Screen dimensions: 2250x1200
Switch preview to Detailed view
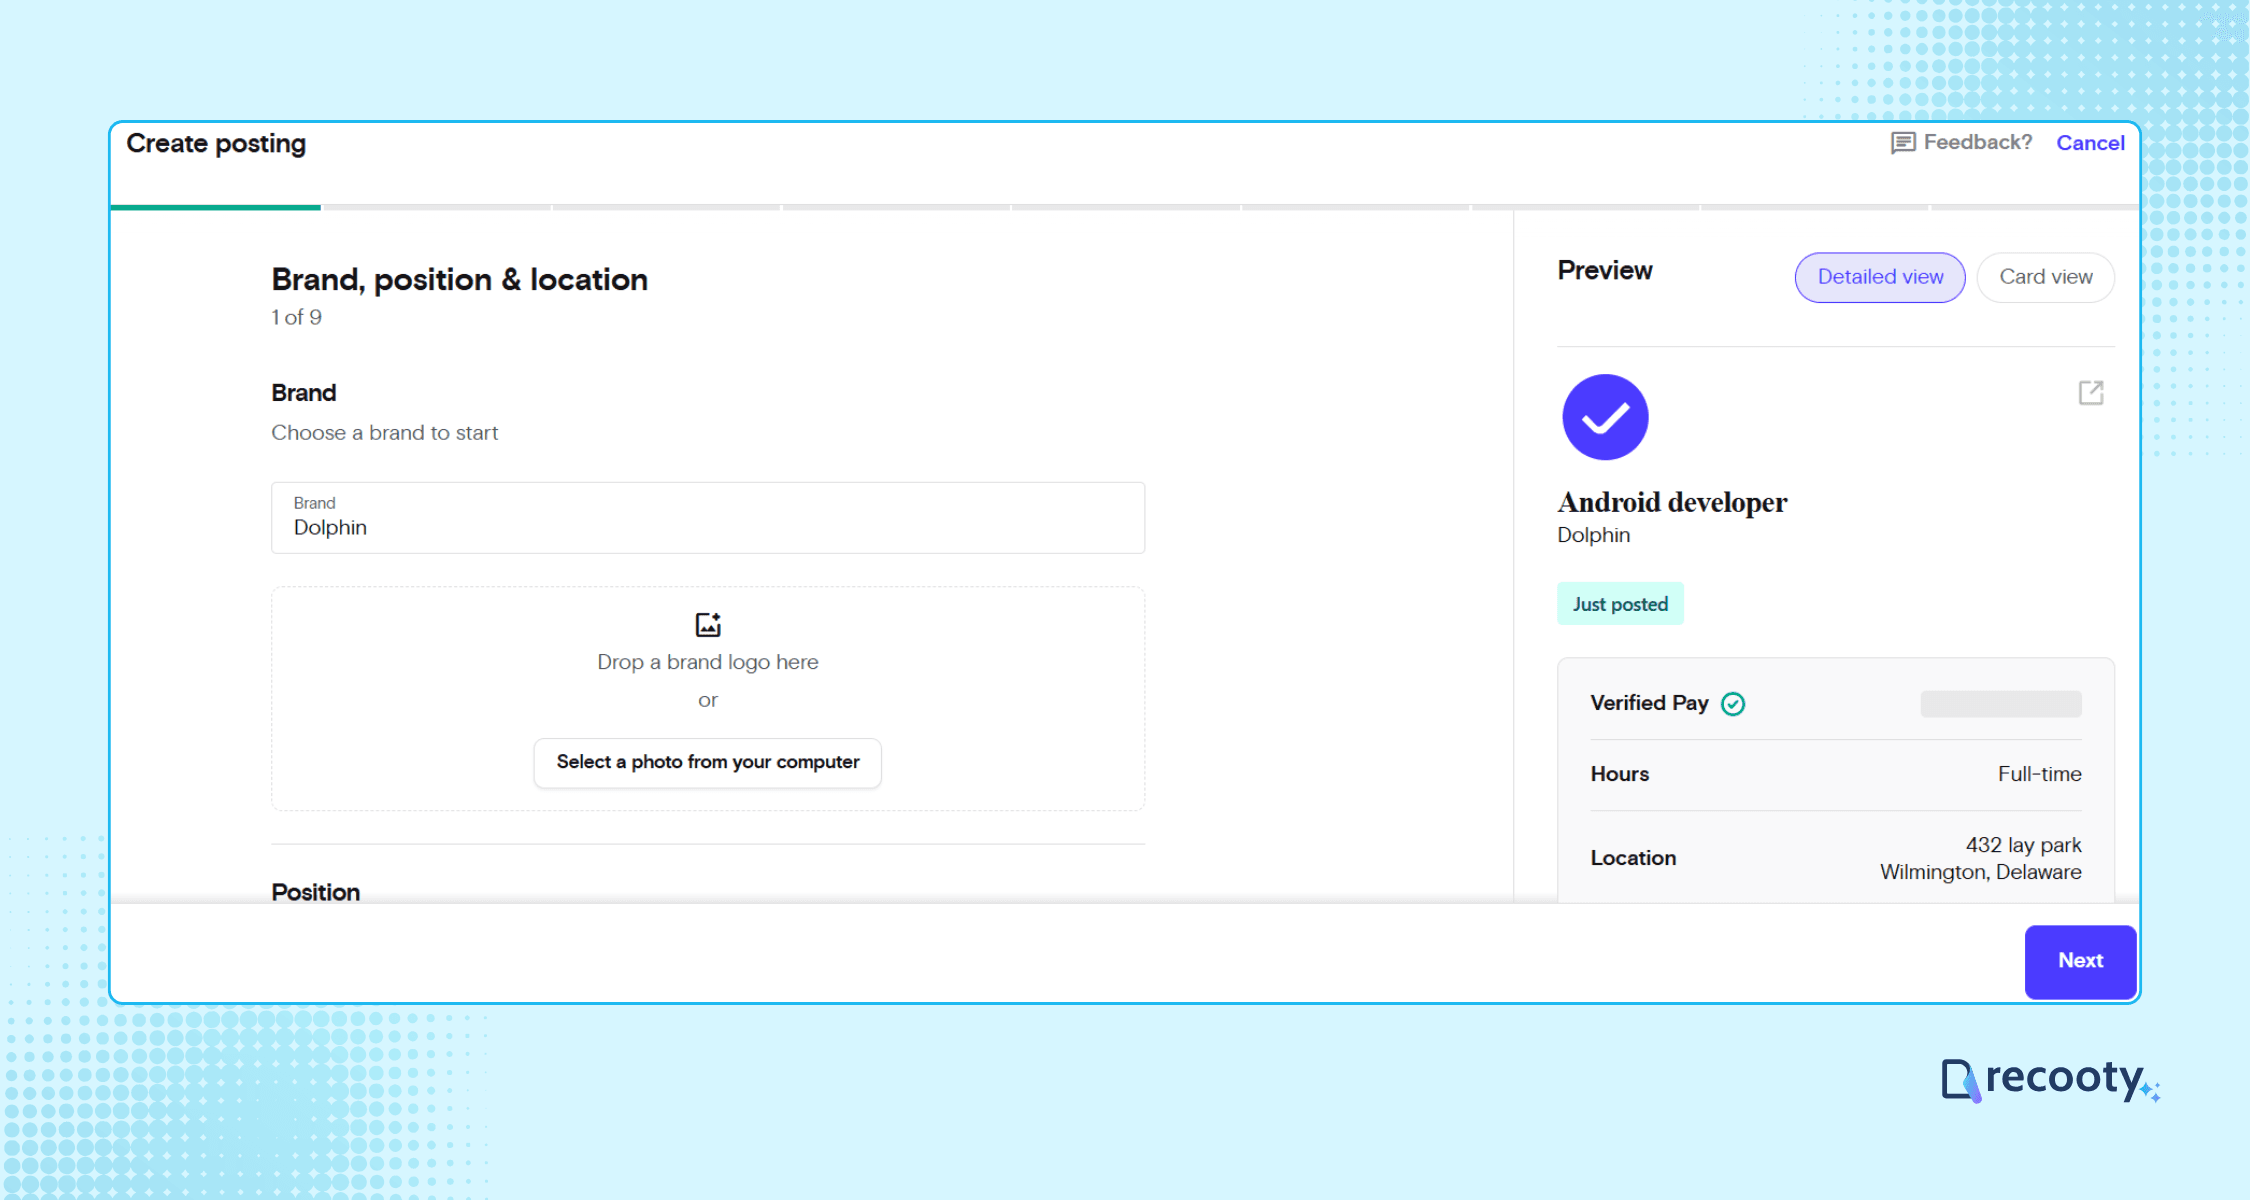coord(1880,277)
